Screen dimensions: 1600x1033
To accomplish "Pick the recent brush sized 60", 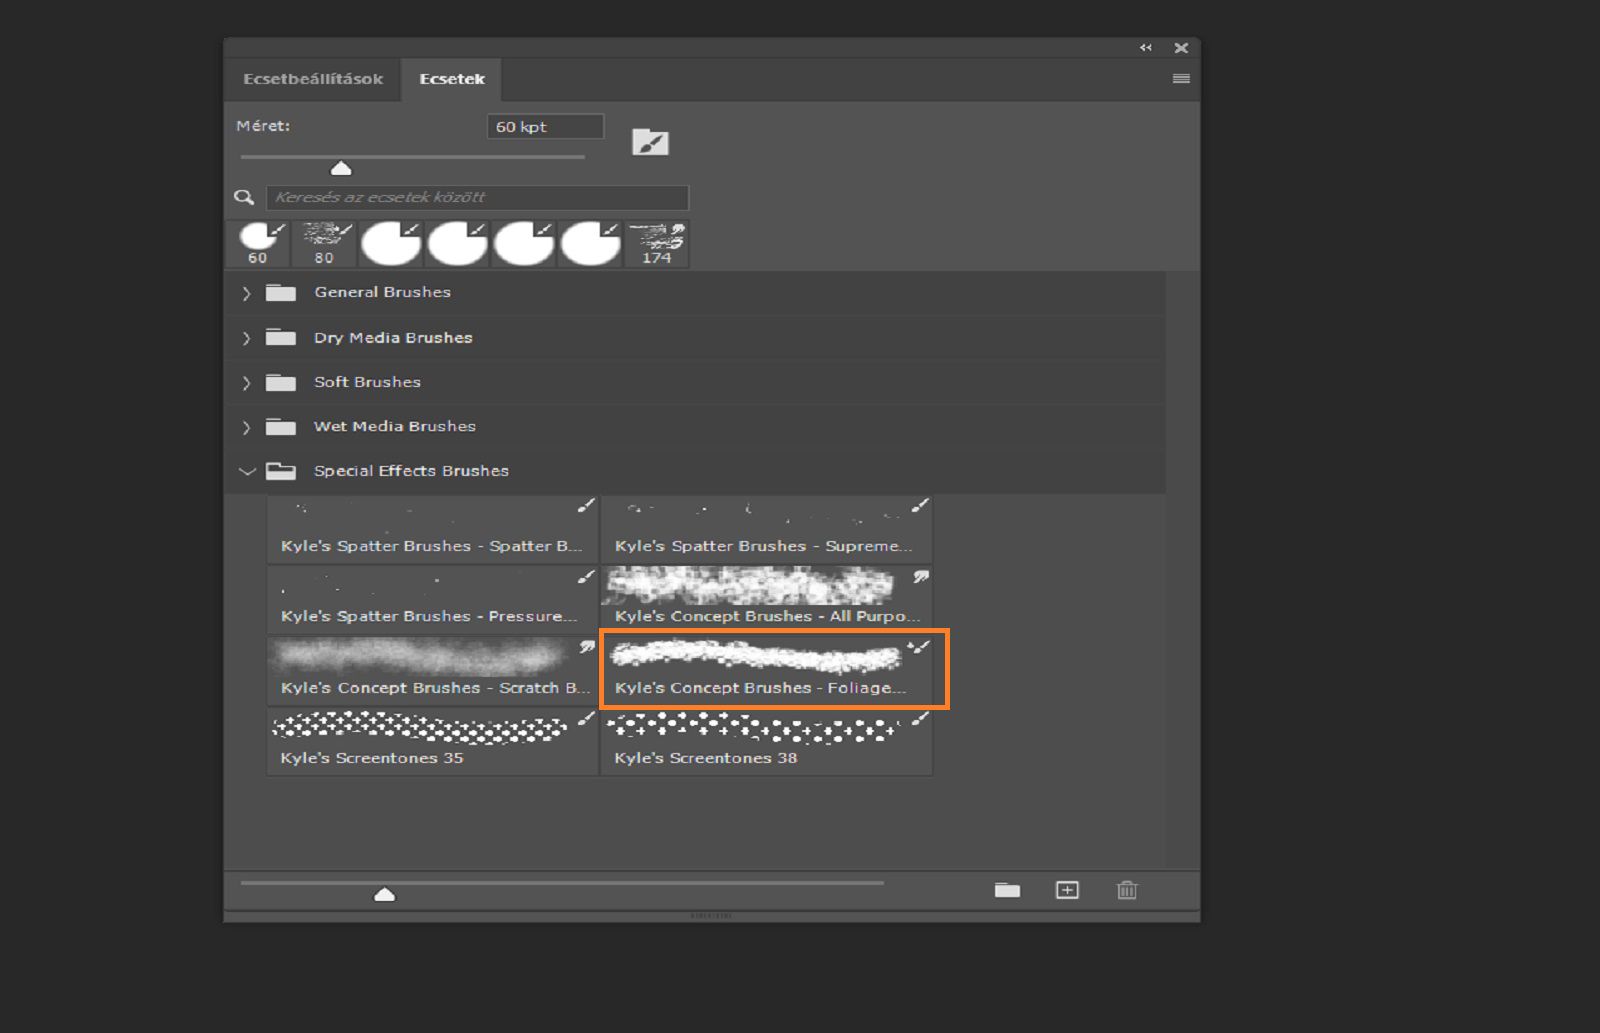I will click(260, 243).
